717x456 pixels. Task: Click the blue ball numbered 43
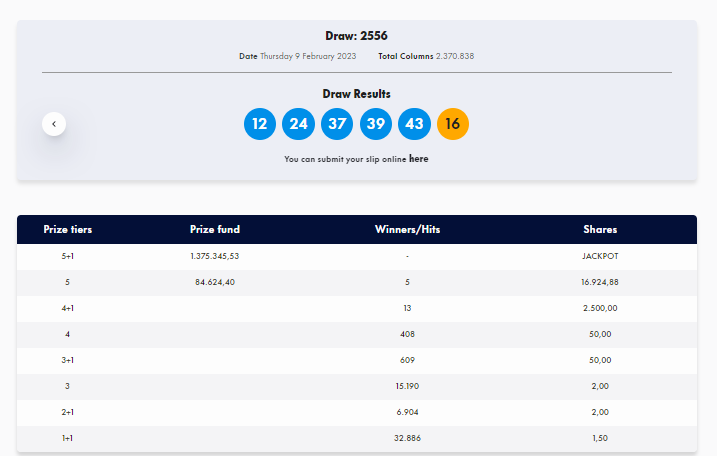click(414, 124)
